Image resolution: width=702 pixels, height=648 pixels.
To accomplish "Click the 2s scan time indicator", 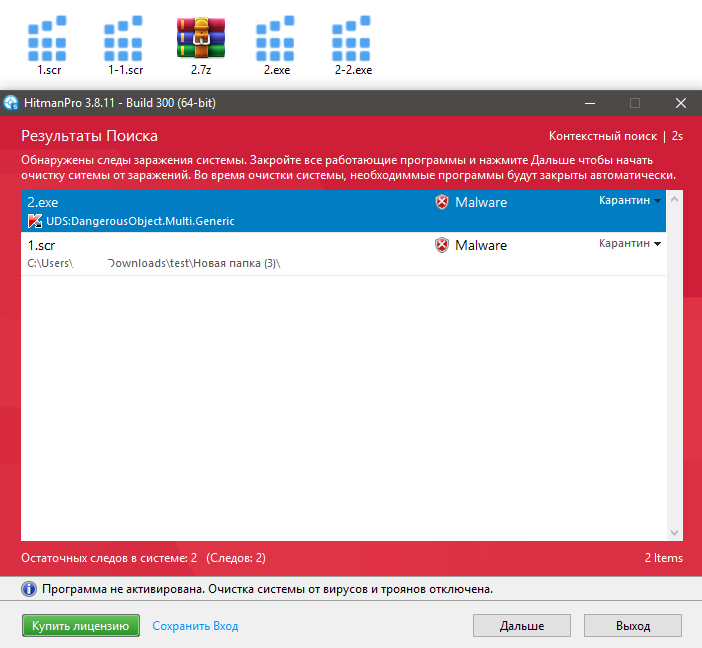I will point(677,136).
